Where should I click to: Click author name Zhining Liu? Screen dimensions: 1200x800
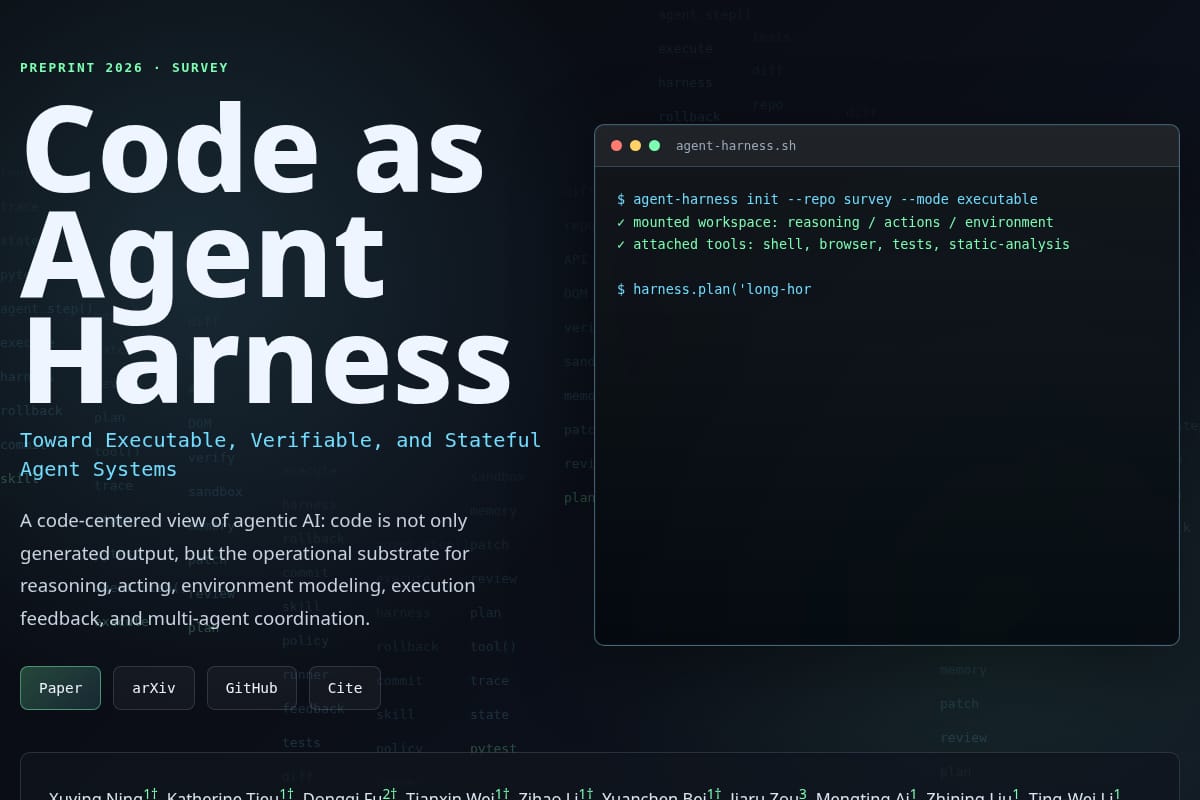969,796
